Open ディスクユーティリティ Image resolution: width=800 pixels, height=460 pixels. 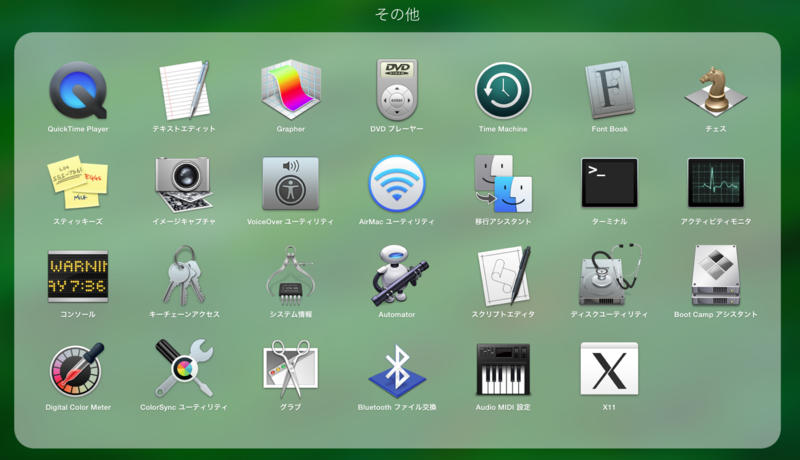[610, 275]
